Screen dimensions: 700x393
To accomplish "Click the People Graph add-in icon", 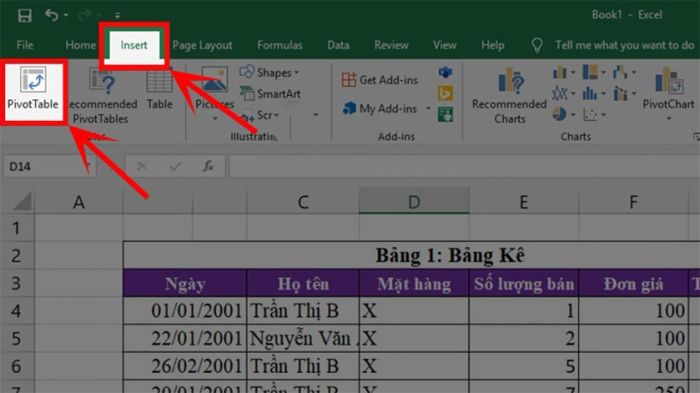I will (x=446, y=115).
